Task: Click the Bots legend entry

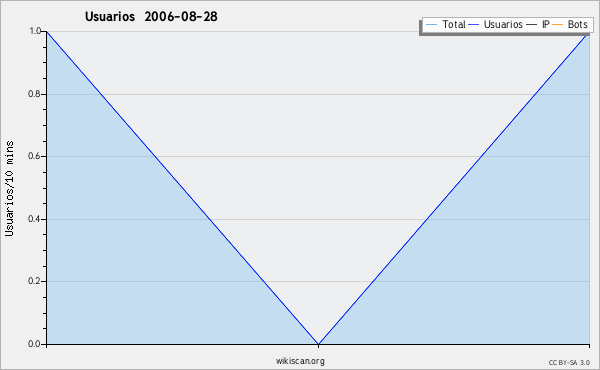Action: coord(570,24)
